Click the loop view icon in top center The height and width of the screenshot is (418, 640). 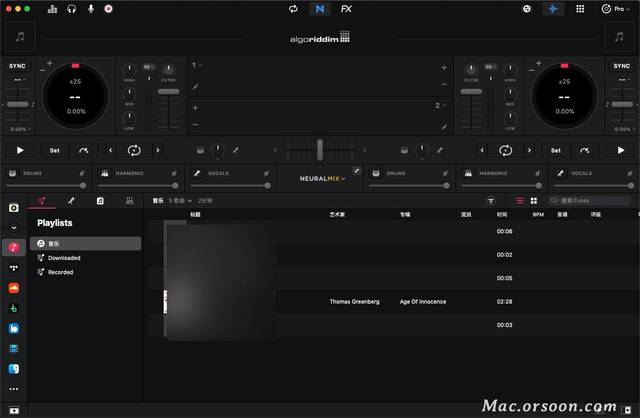(x=293, y=9)
